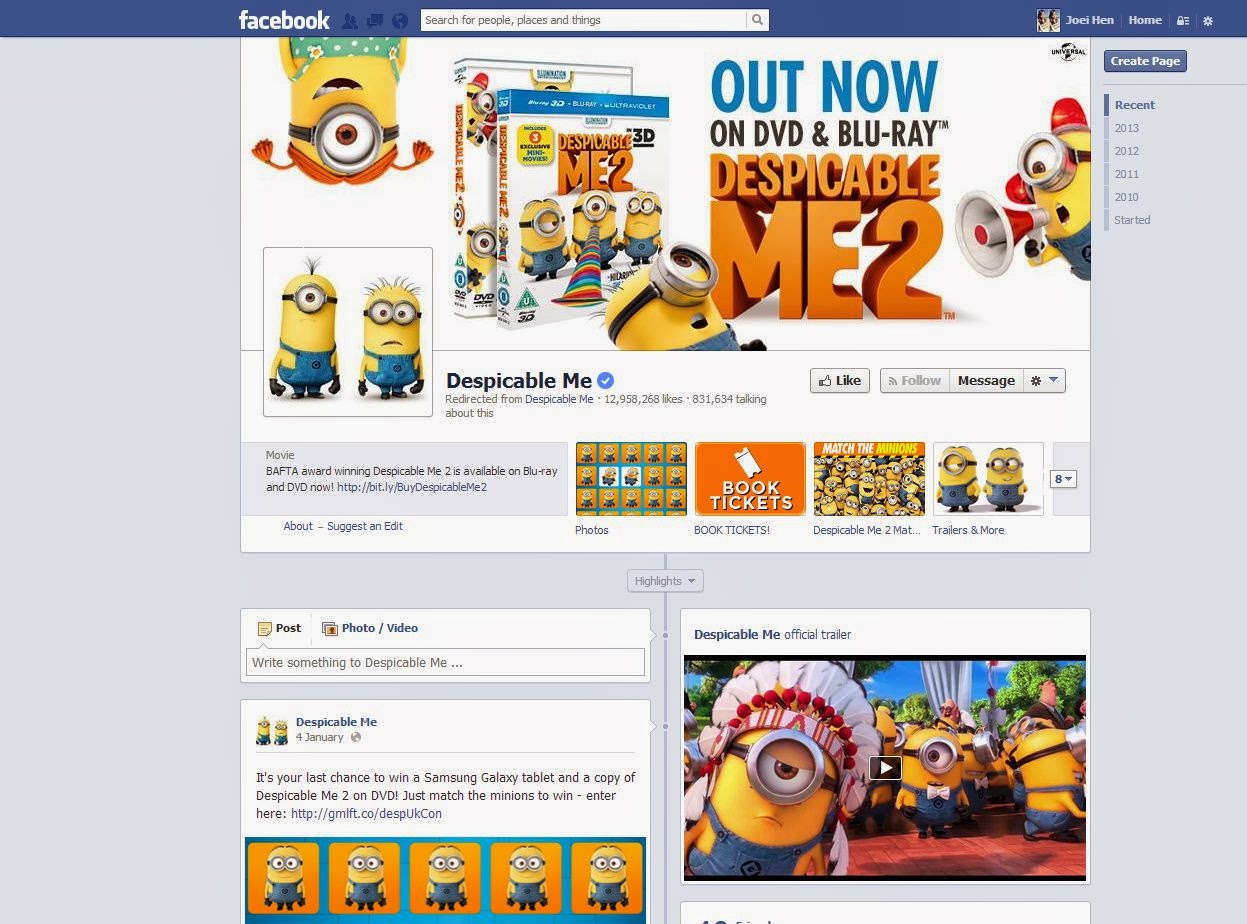Click the Create Page button
The width and height of the screenshot is (1247, 924).
click(1145, 61)
